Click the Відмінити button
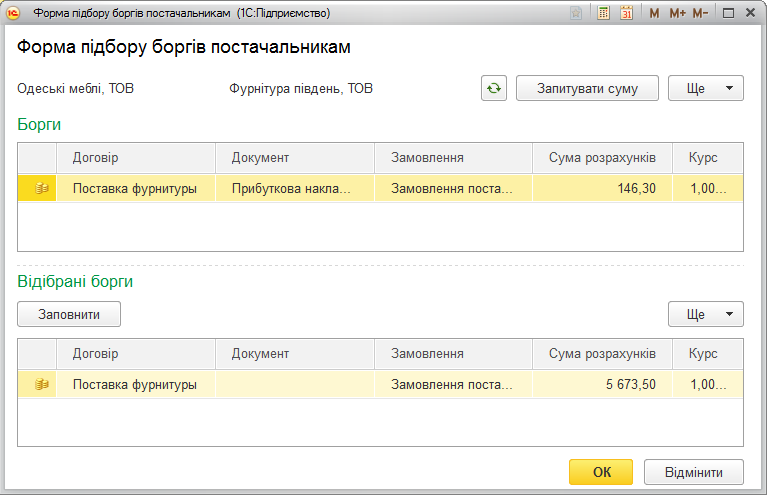Viewport: 767px width, 495px height. [694, 472]
